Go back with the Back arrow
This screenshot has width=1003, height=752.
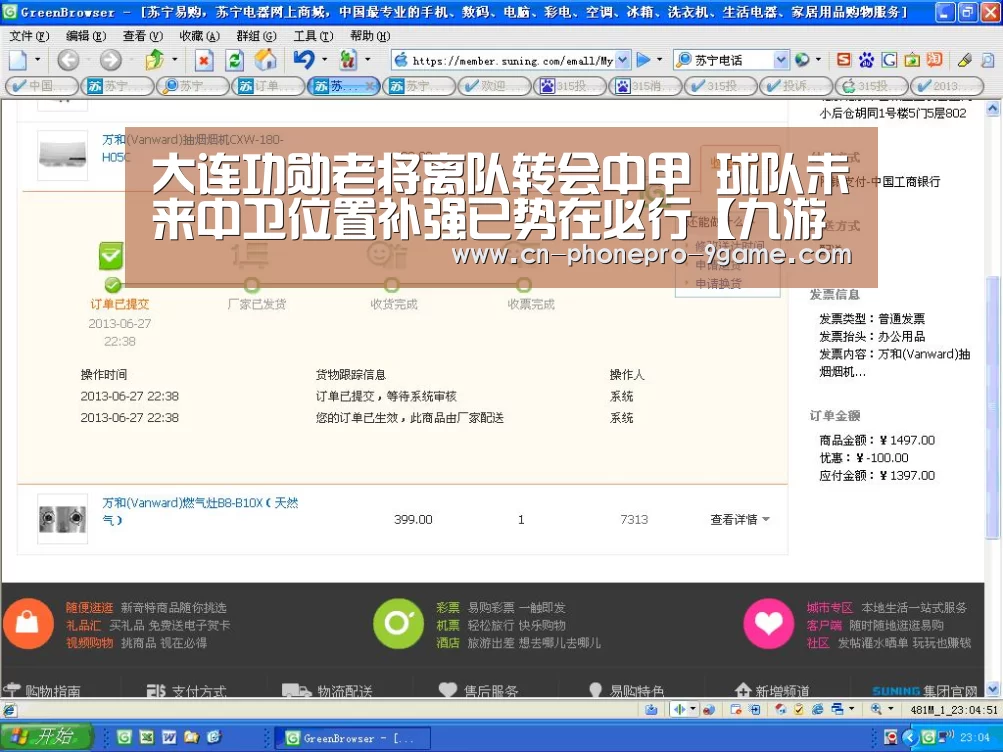click(68, 60)
